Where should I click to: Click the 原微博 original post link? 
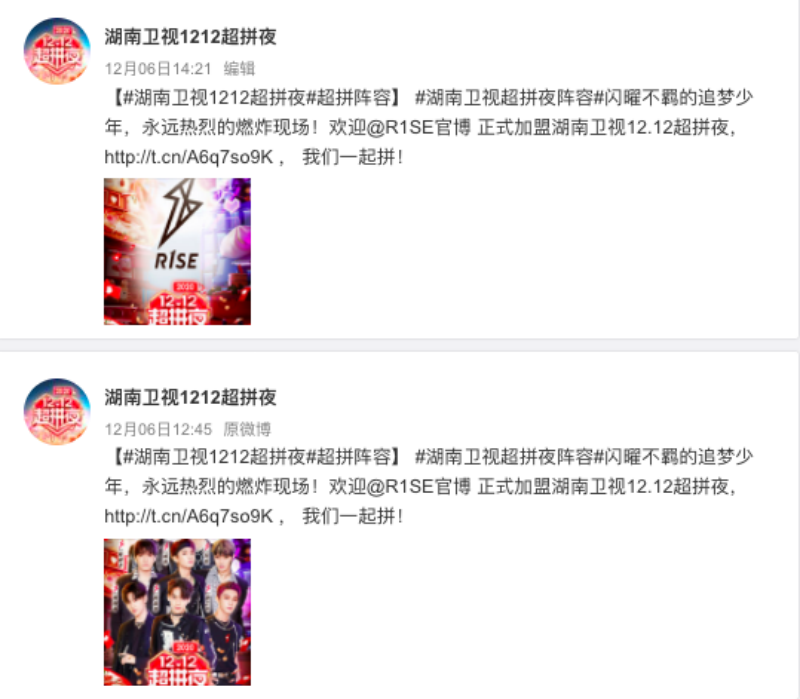247,429
